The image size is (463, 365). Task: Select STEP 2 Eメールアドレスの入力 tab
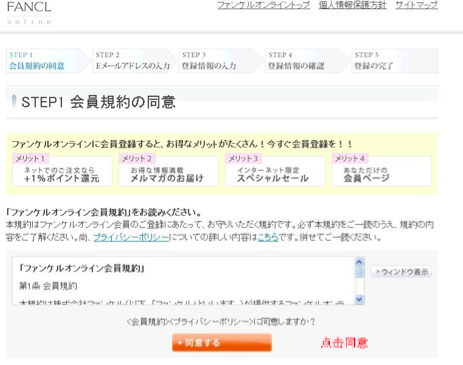[x=134, y=61]
